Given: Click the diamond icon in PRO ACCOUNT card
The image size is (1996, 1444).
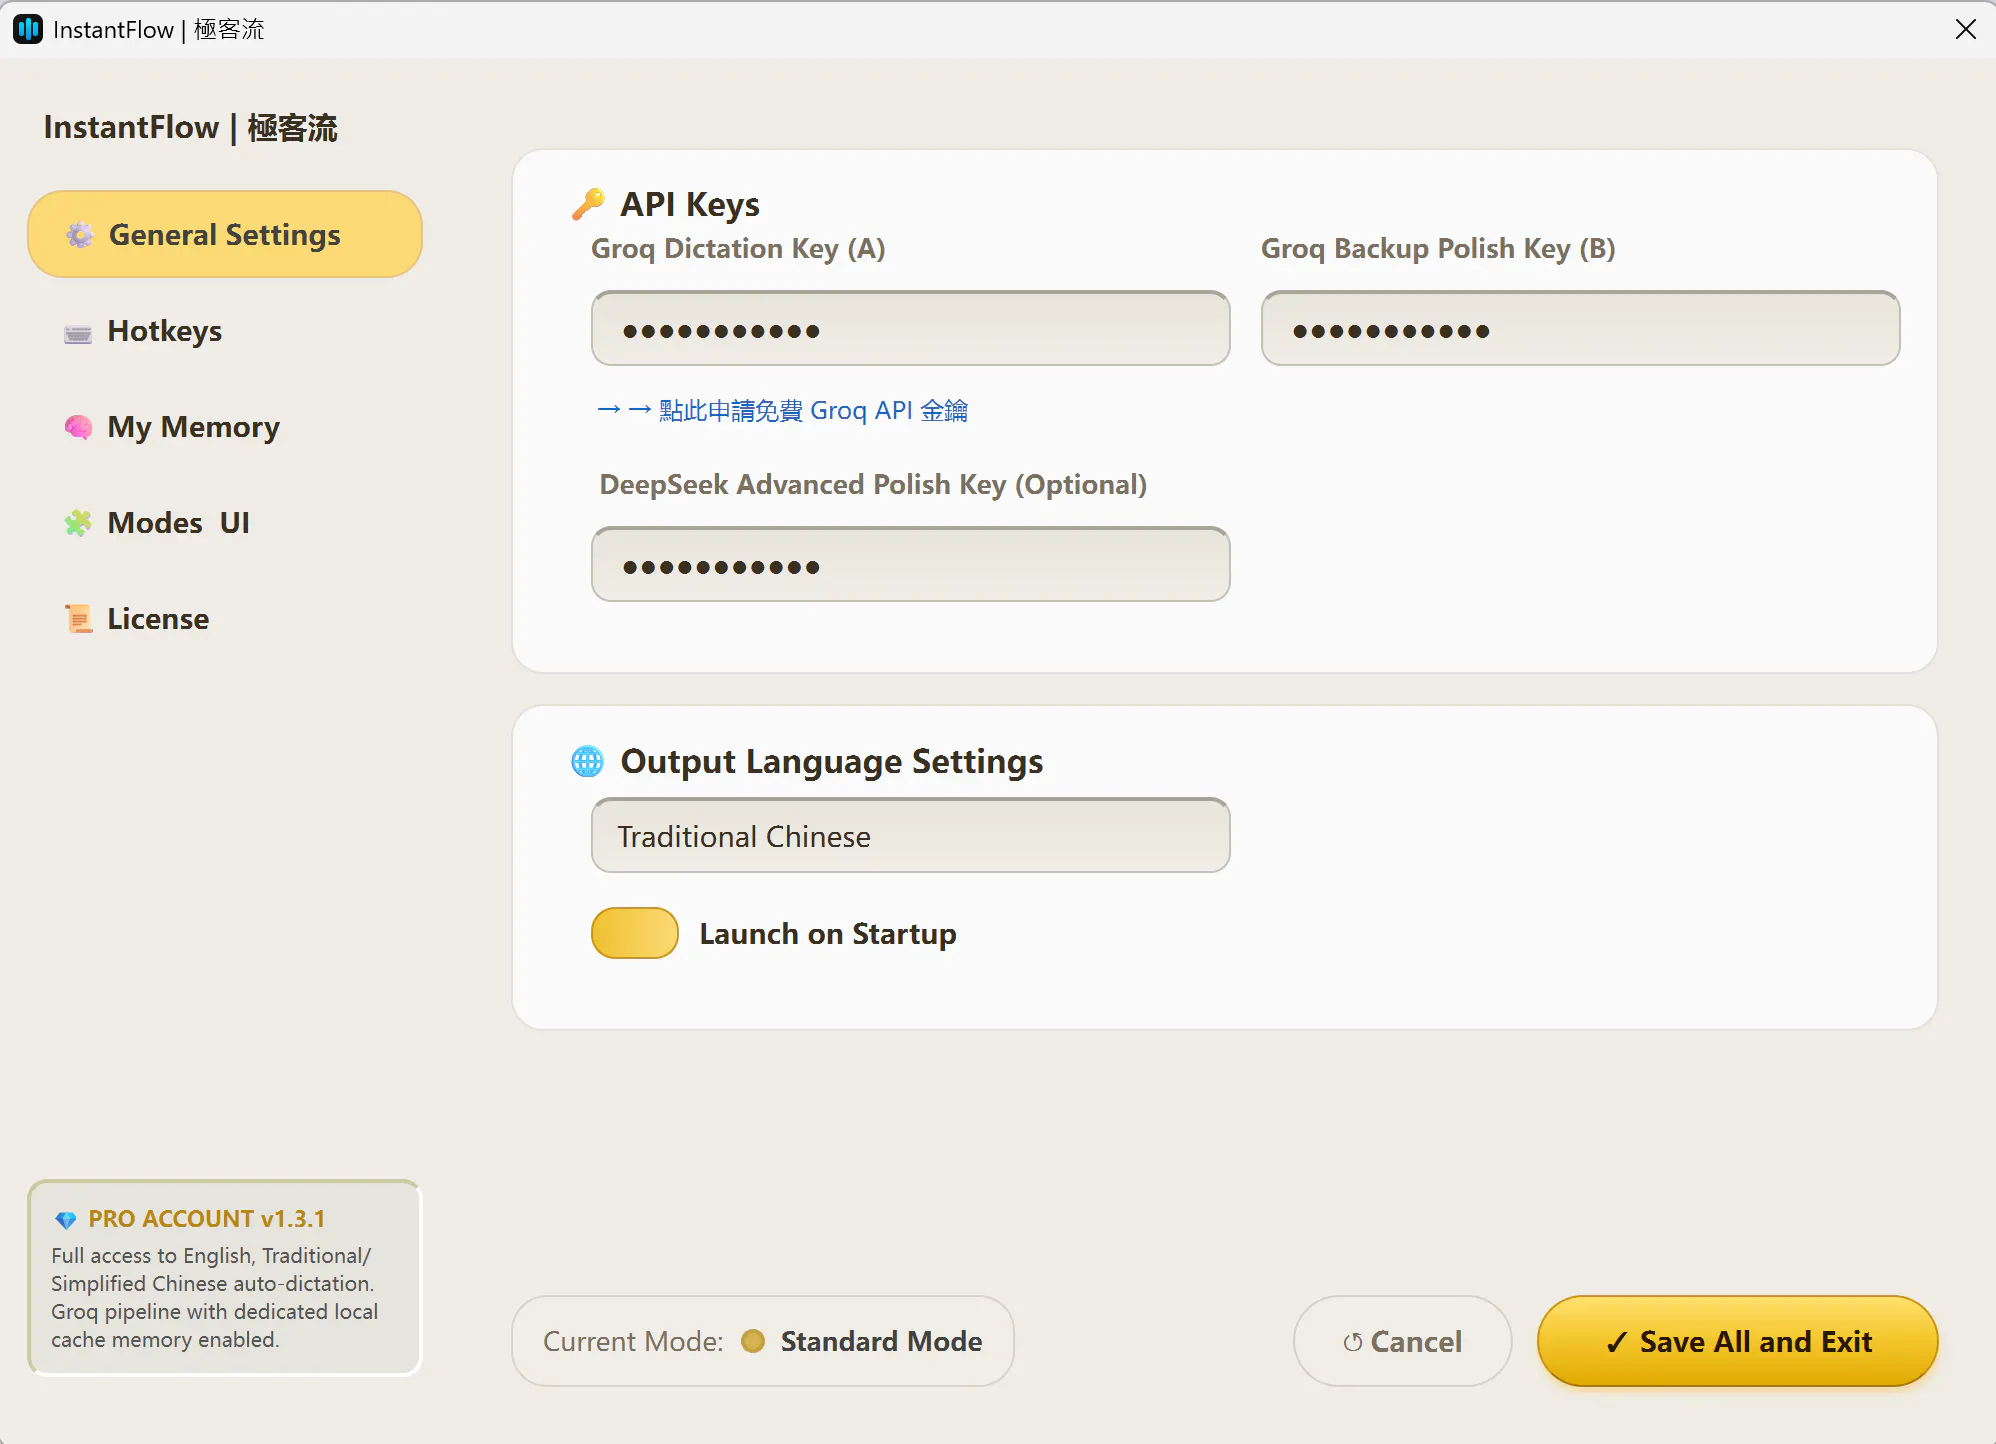Looking at the screenshot, I should click(66, 1220).
